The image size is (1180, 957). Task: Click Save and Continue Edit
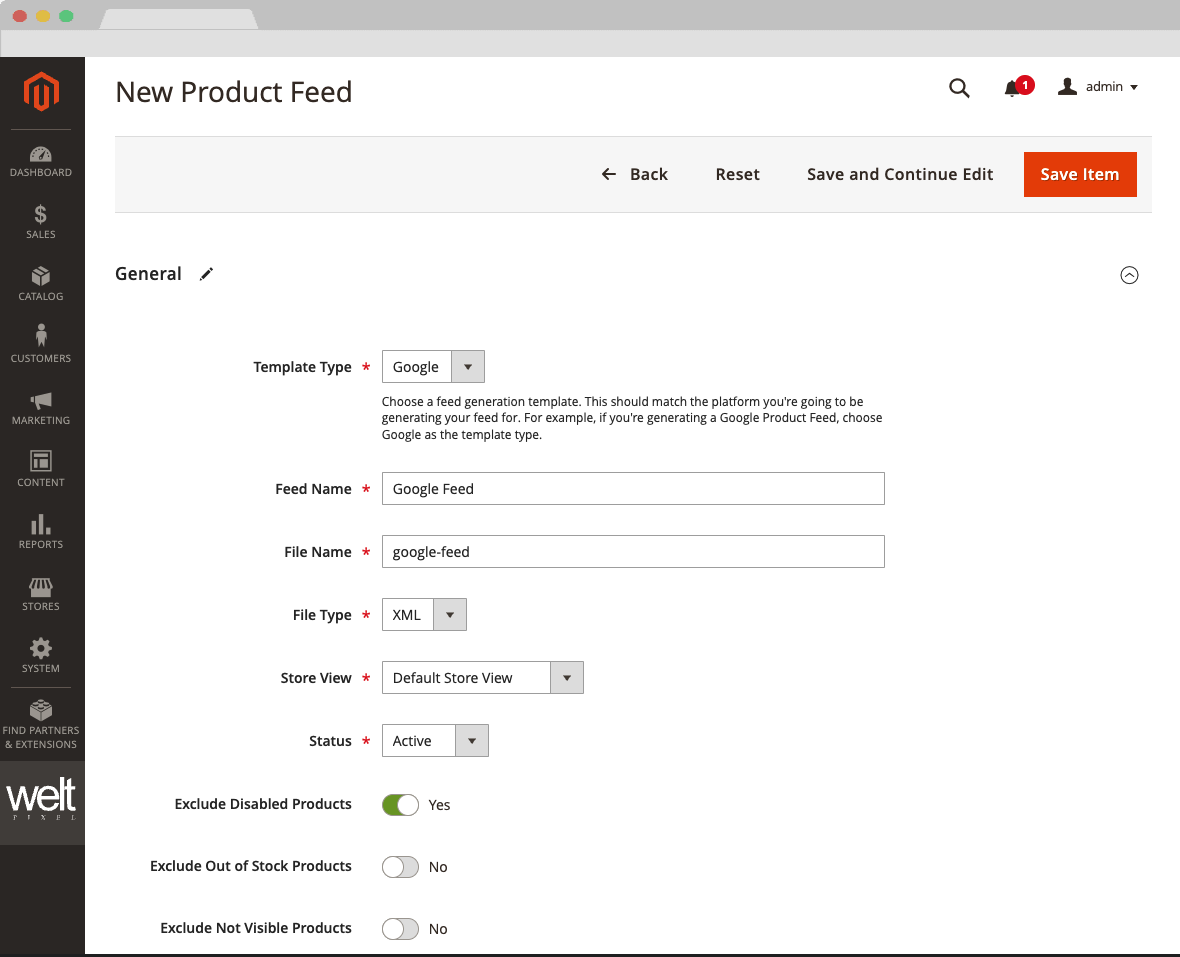click(x=899, y=174)
